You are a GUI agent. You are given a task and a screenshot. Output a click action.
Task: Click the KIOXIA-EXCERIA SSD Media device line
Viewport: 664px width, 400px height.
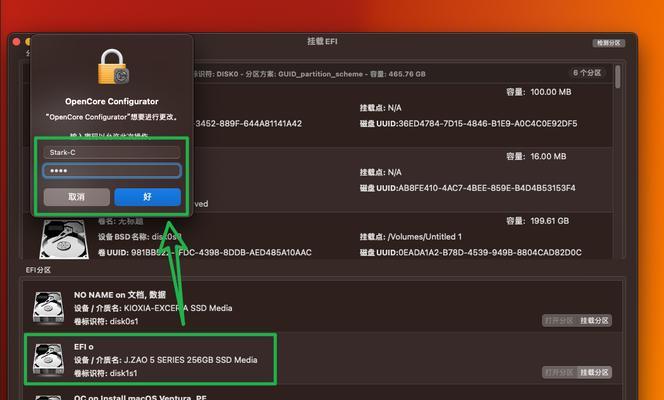tap(153, 308)
